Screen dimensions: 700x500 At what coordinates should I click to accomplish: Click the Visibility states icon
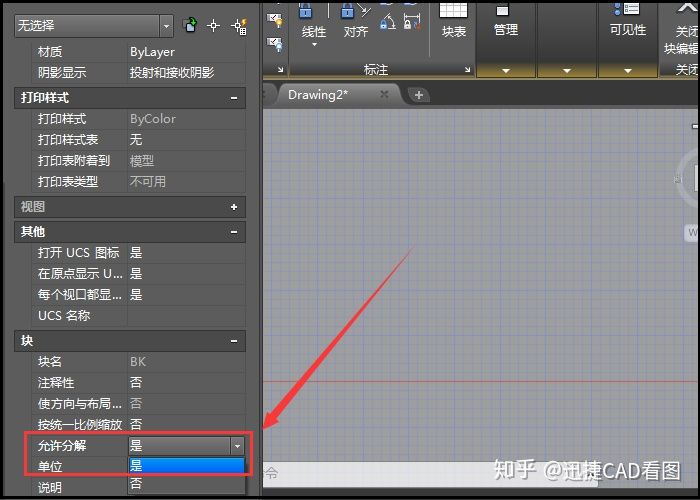coord(627,9)
